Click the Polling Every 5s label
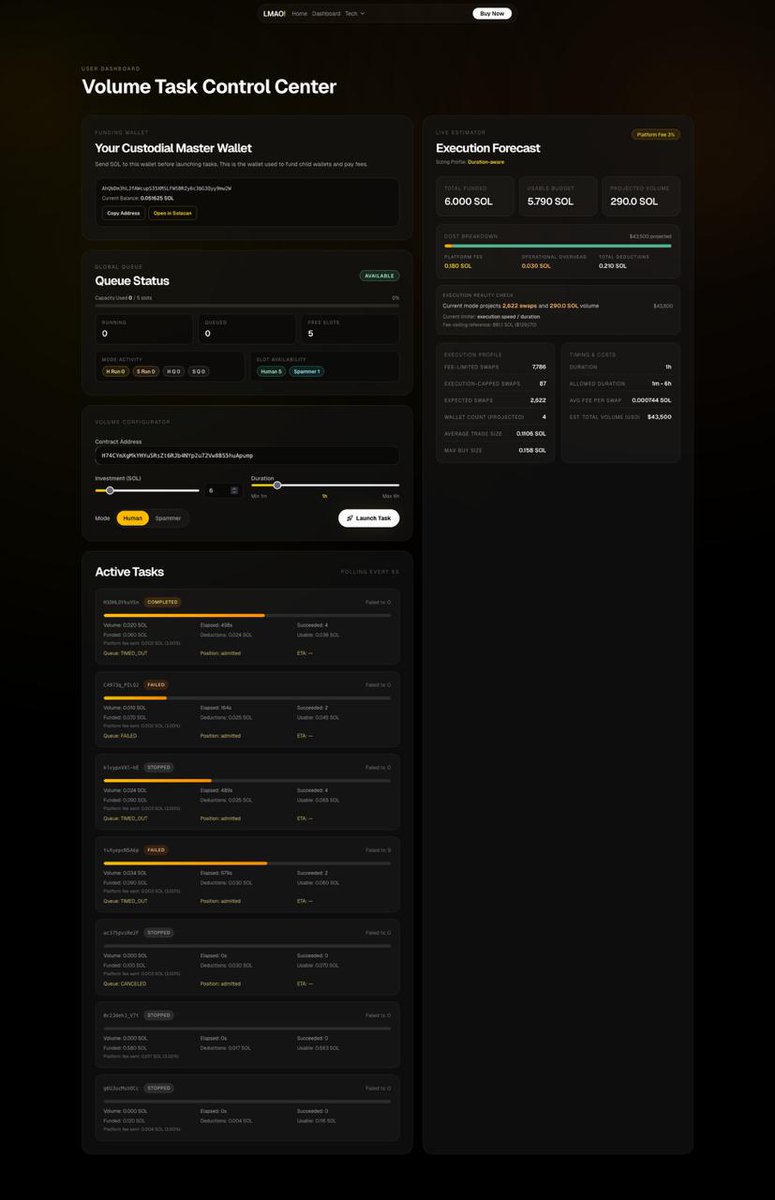This screenshot has width=775, height=1200. 370,572
